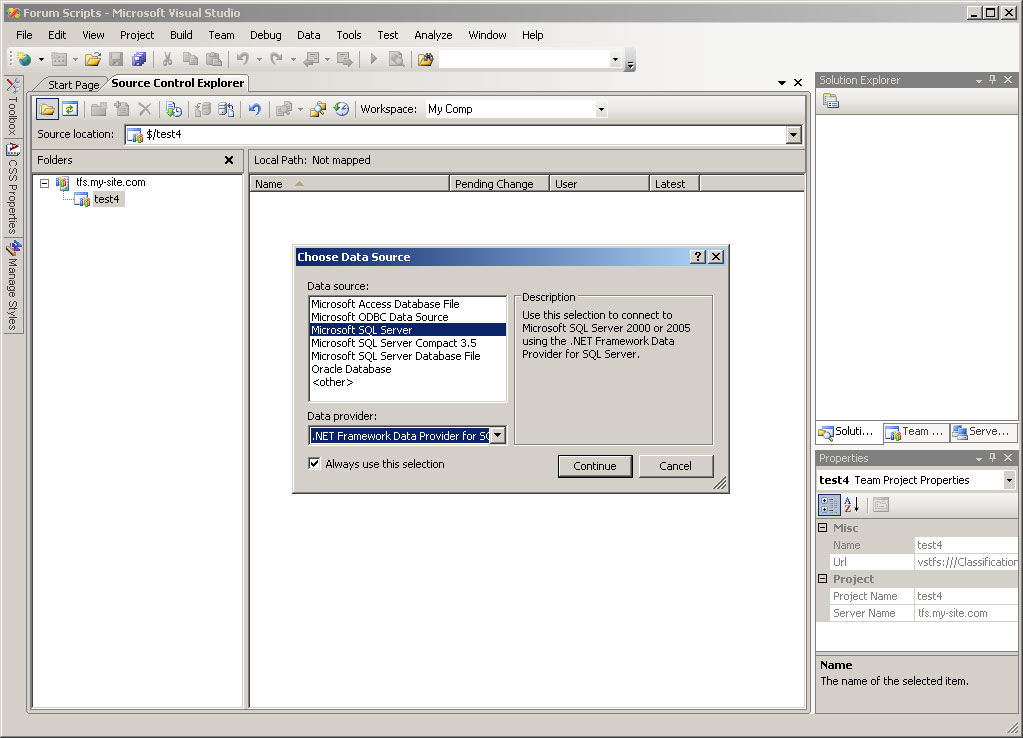Open the Source location dropdown arrow

point(793,135)
